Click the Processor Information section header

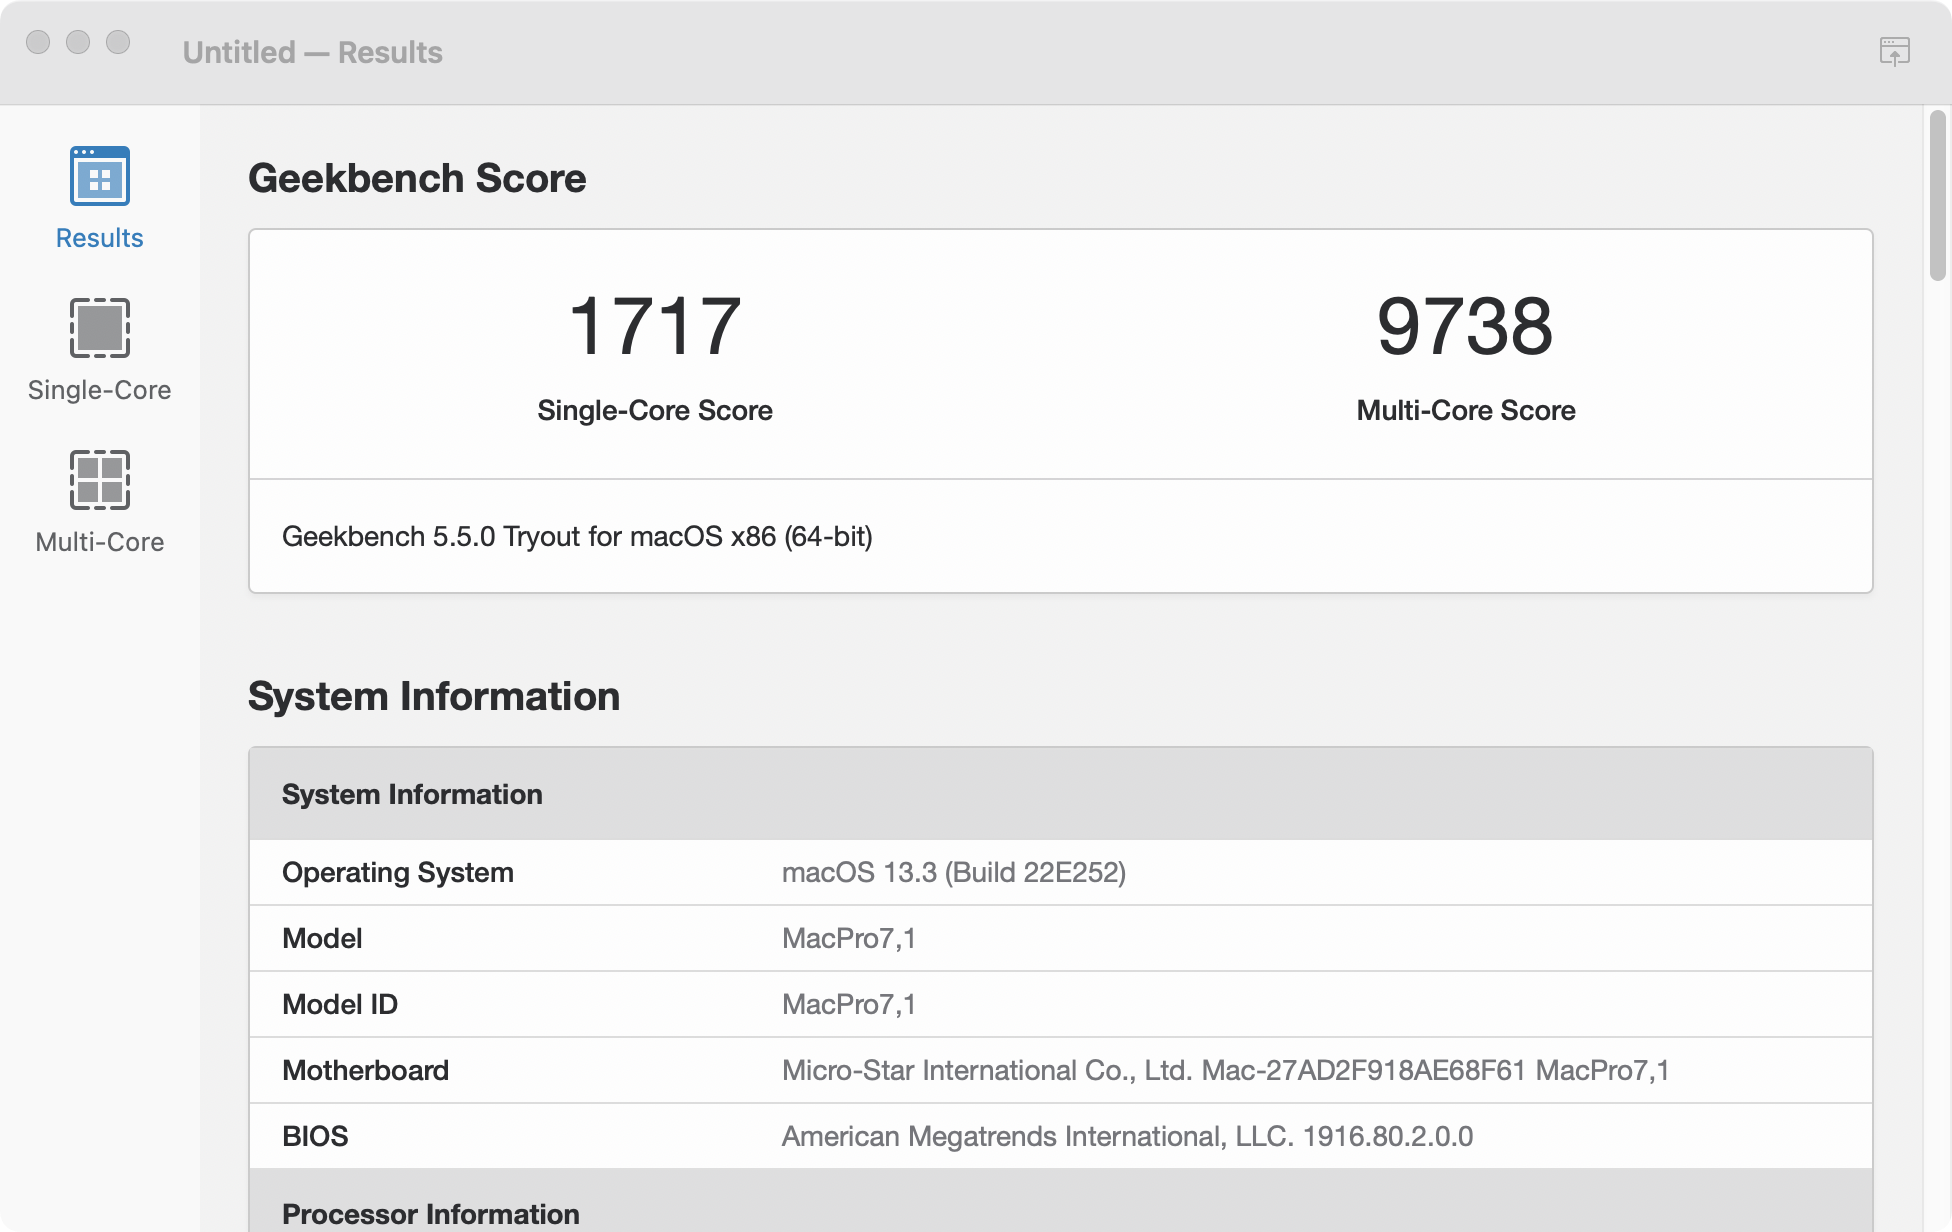(431, 1213)
